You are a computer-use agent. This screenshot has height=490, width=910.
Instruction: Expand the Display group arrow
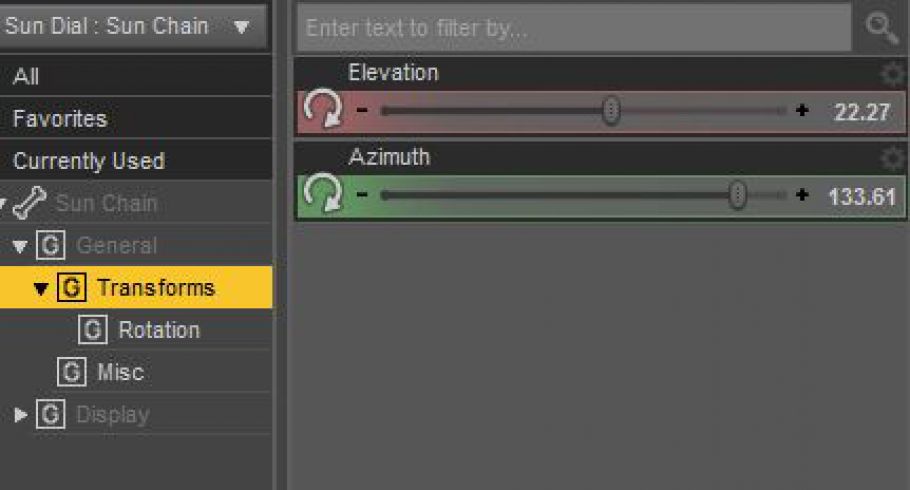(x=21, y=415)
